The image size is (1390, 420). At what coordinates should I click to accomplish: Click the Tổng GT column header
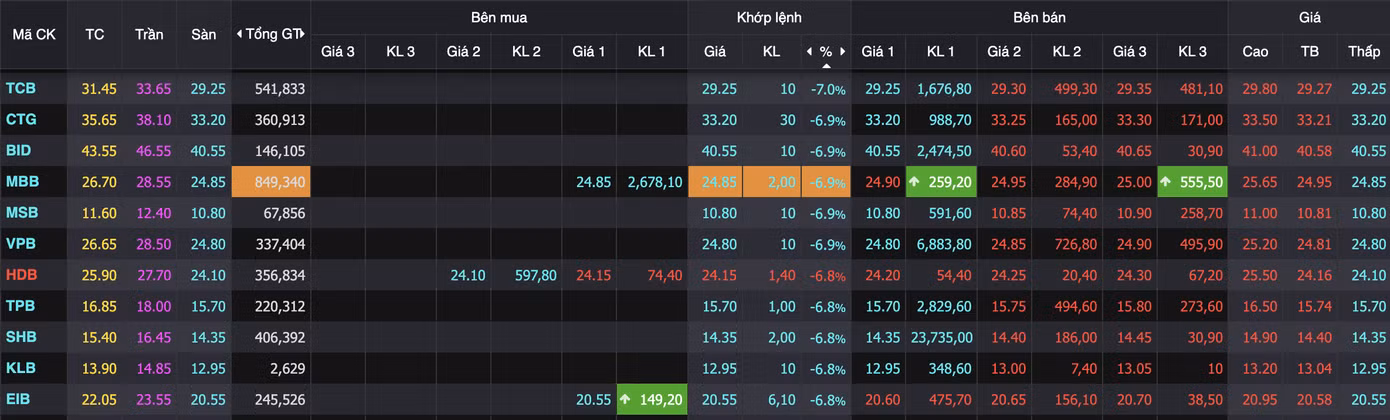point(271,34)
